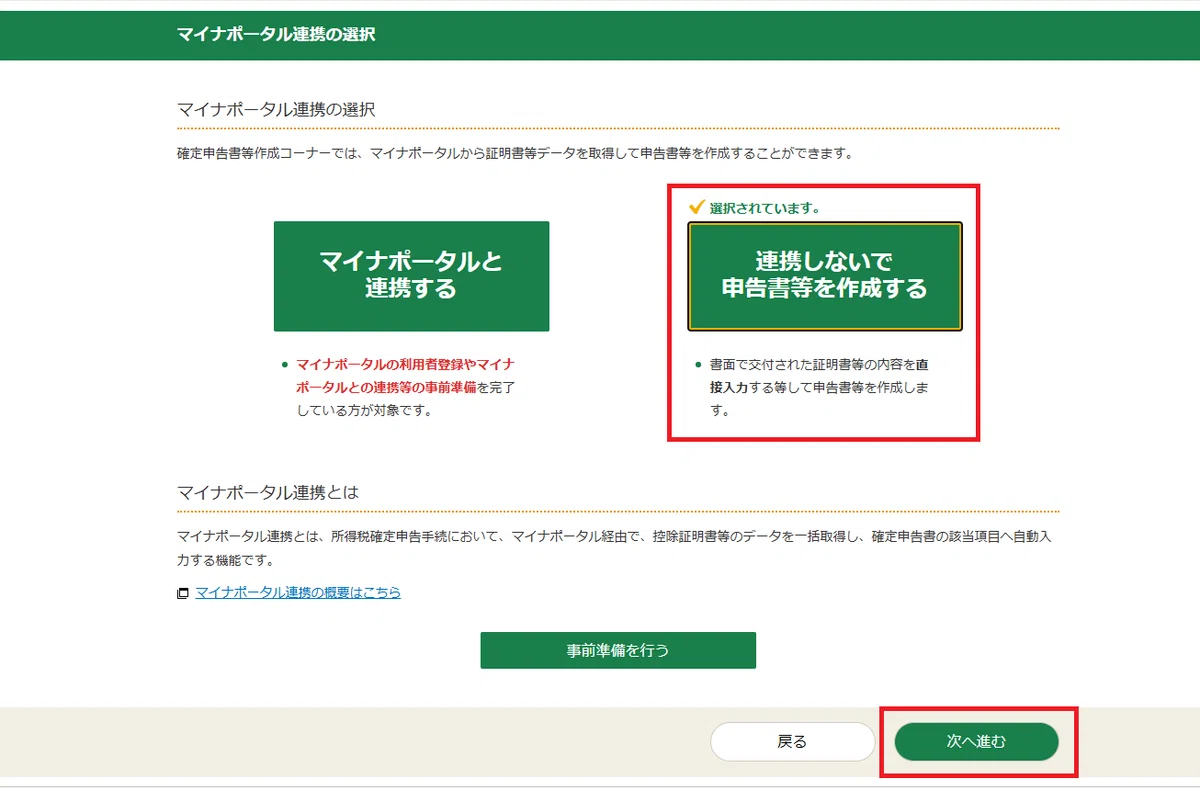1200x788 pixels.
Task: Select マイナポータルと連携する option
Action: pyautogui.click(x=411, y=276)
